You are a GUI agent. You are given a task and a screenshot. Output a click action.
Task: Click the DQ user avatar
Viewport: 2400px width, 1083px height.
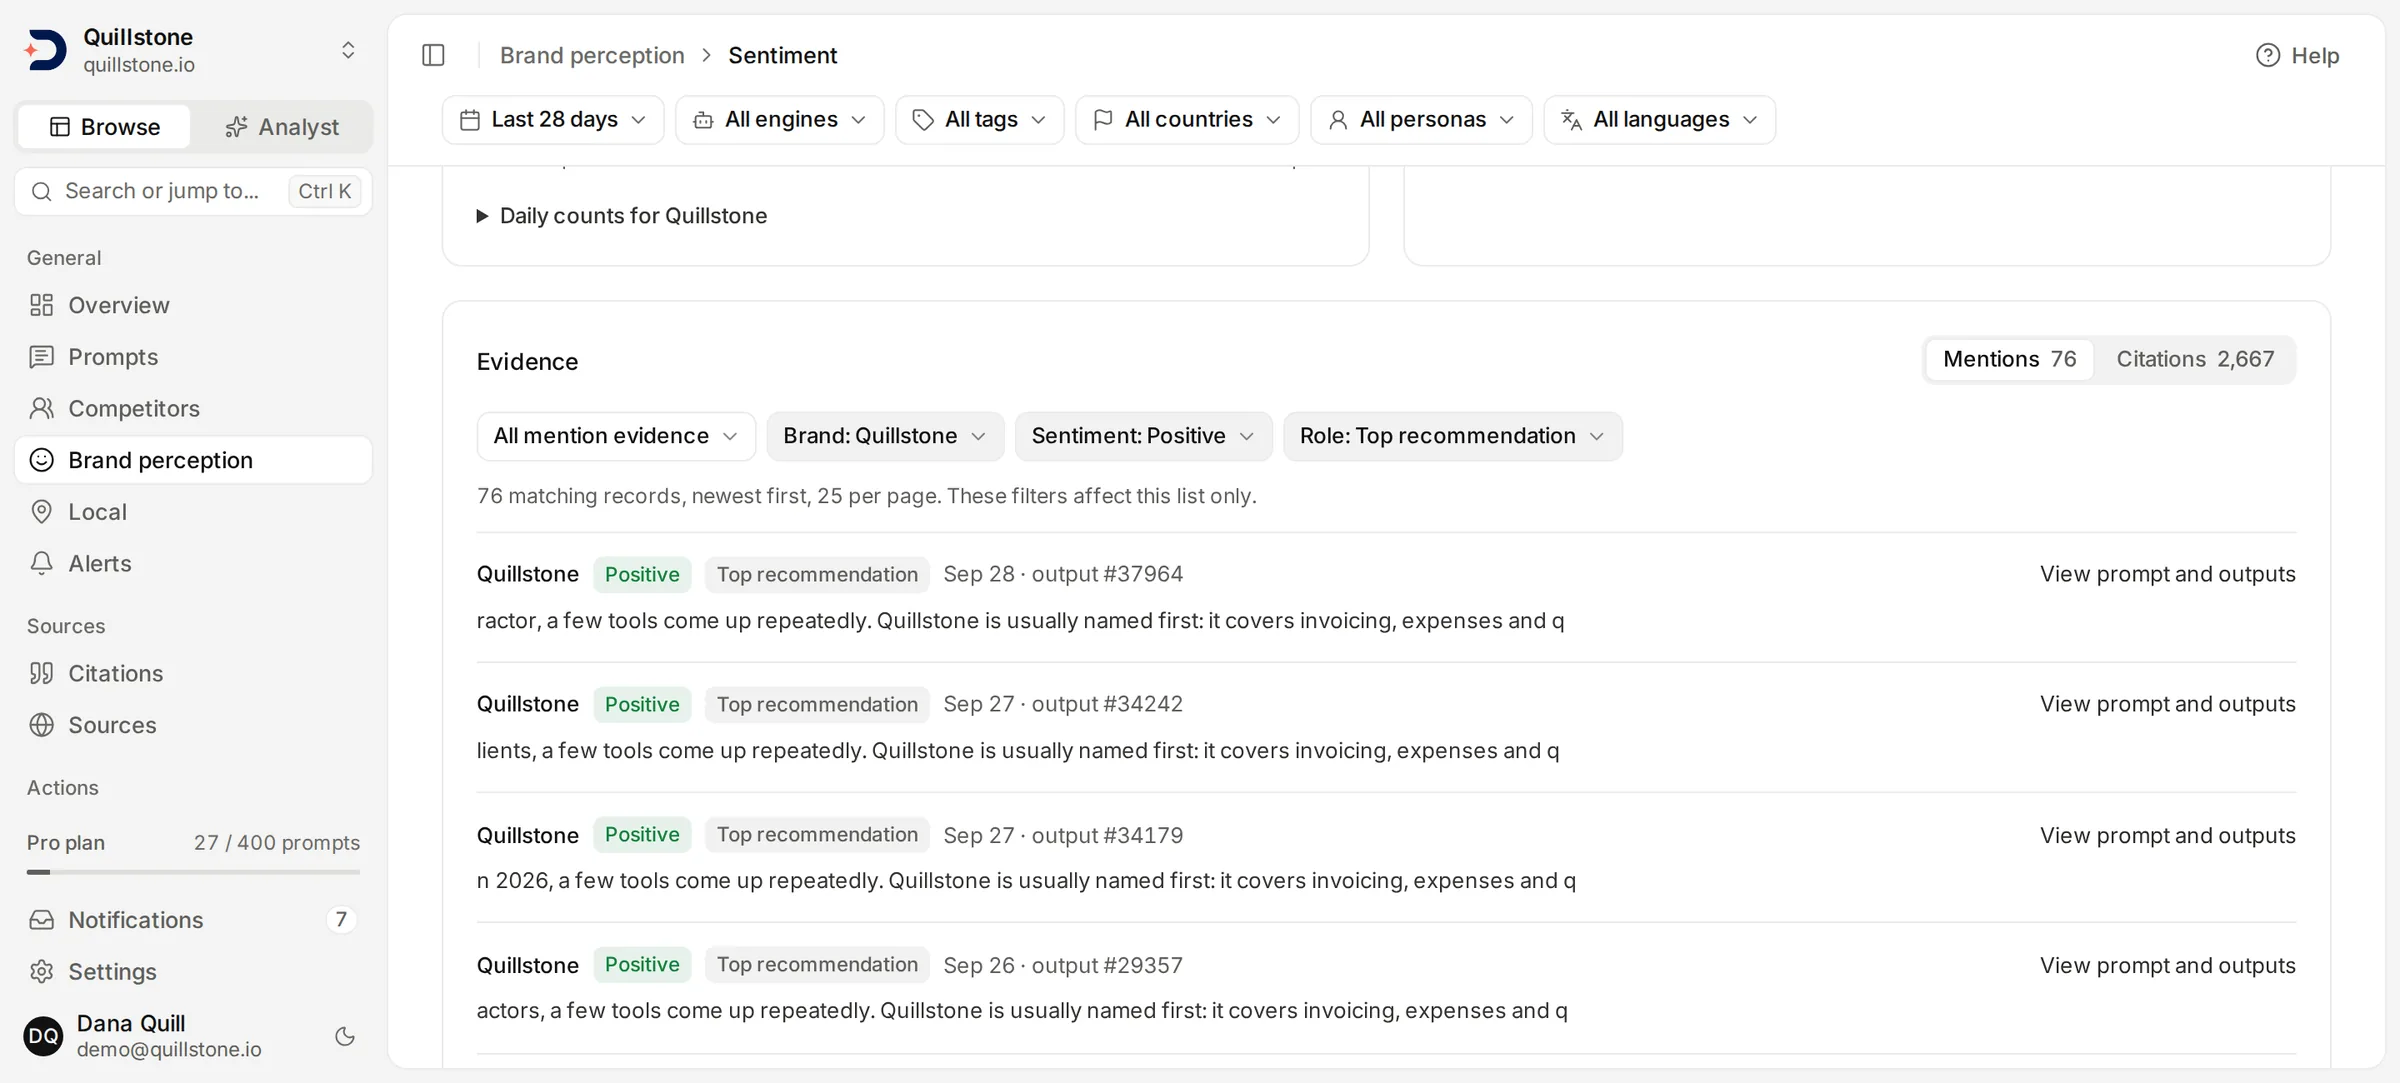(43, 1036)
